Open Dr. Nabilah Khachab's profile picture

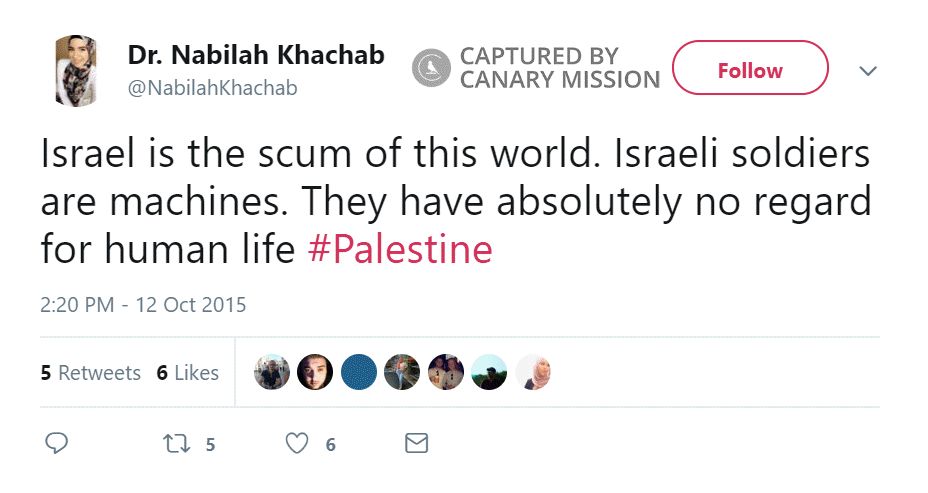[76, 69]
